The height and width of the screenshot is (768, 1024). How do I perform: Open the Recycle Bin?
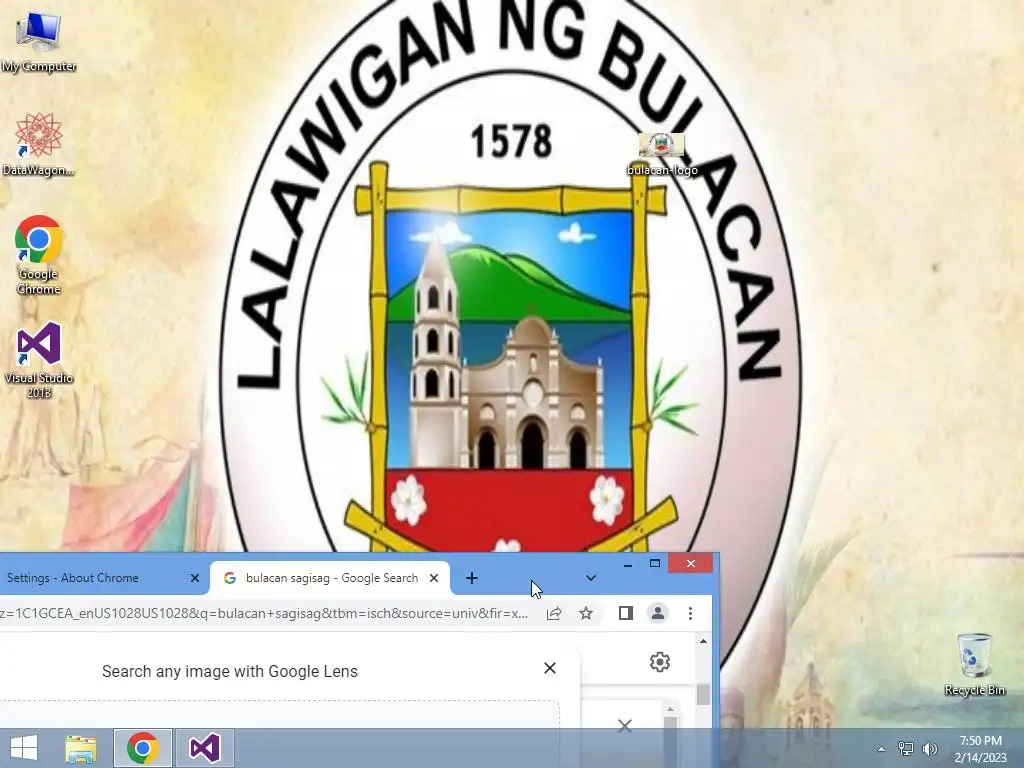pos(974,664)
